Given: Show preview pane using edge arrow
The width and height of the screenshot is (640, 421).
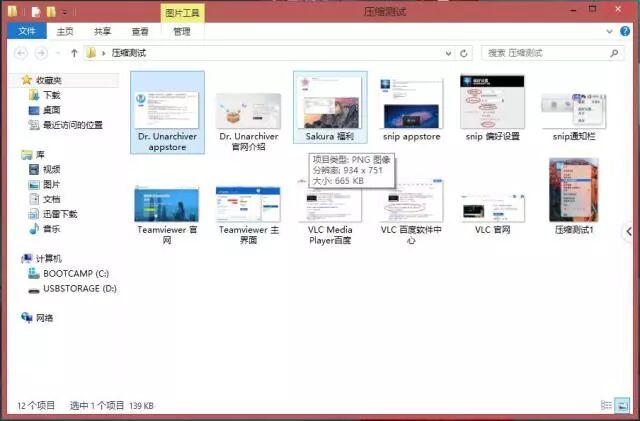Looking at the screenshot, I should coord(629,232).
